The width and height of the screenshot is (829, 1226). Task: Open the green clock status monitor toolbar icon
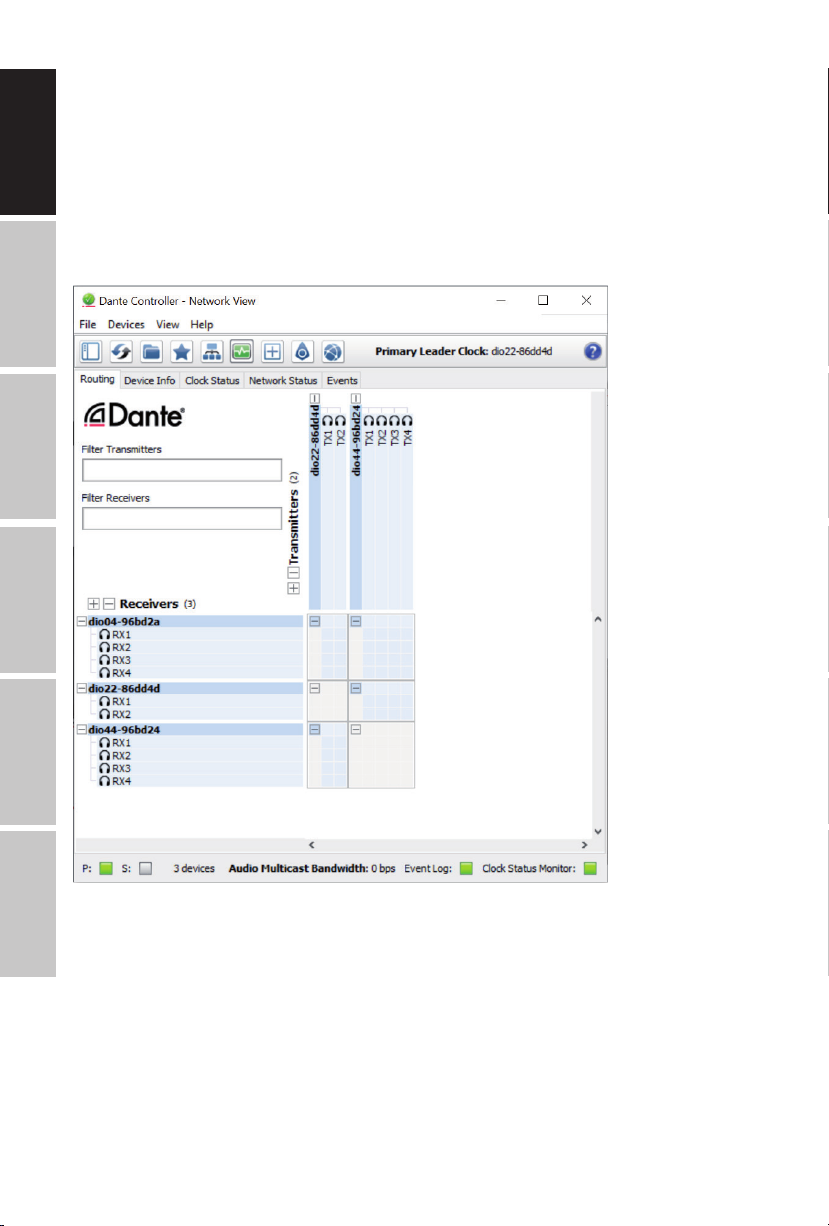(241, 351)
